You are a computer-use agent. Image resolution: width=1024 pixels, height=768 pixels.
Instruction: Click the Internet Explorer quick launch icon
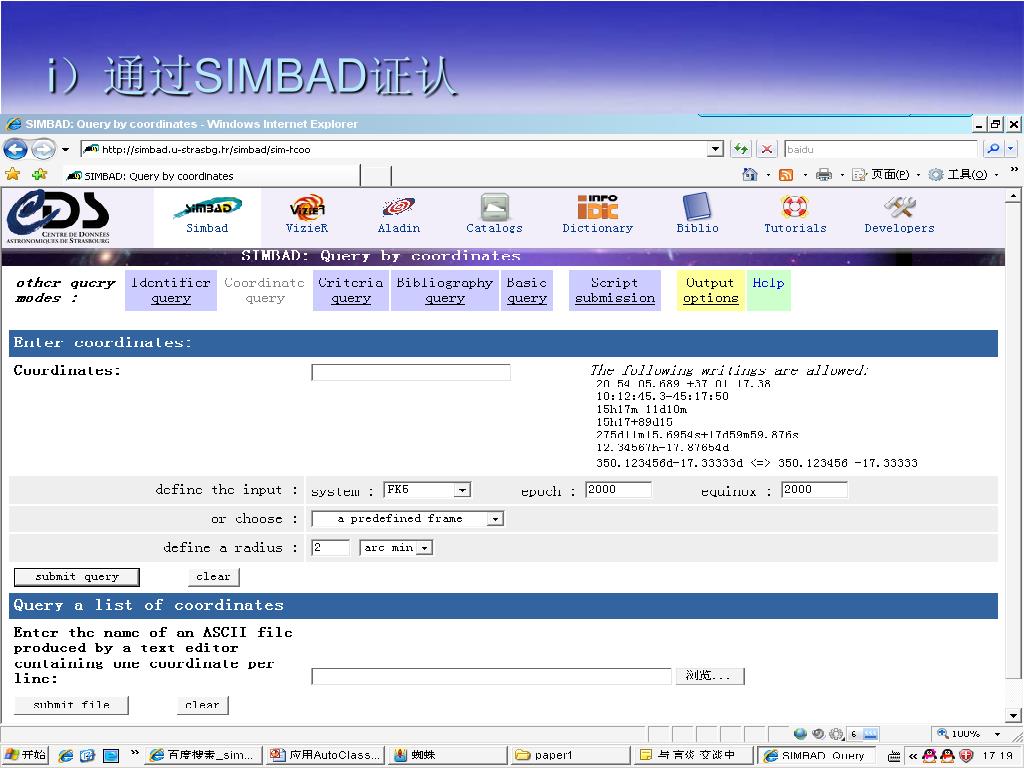tap(65, 756)
